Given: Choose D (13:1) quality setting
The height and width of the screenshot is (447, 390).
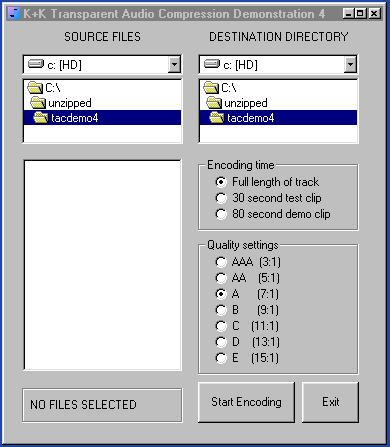Looking at the screenshot, I should click(x=248, y=342).
